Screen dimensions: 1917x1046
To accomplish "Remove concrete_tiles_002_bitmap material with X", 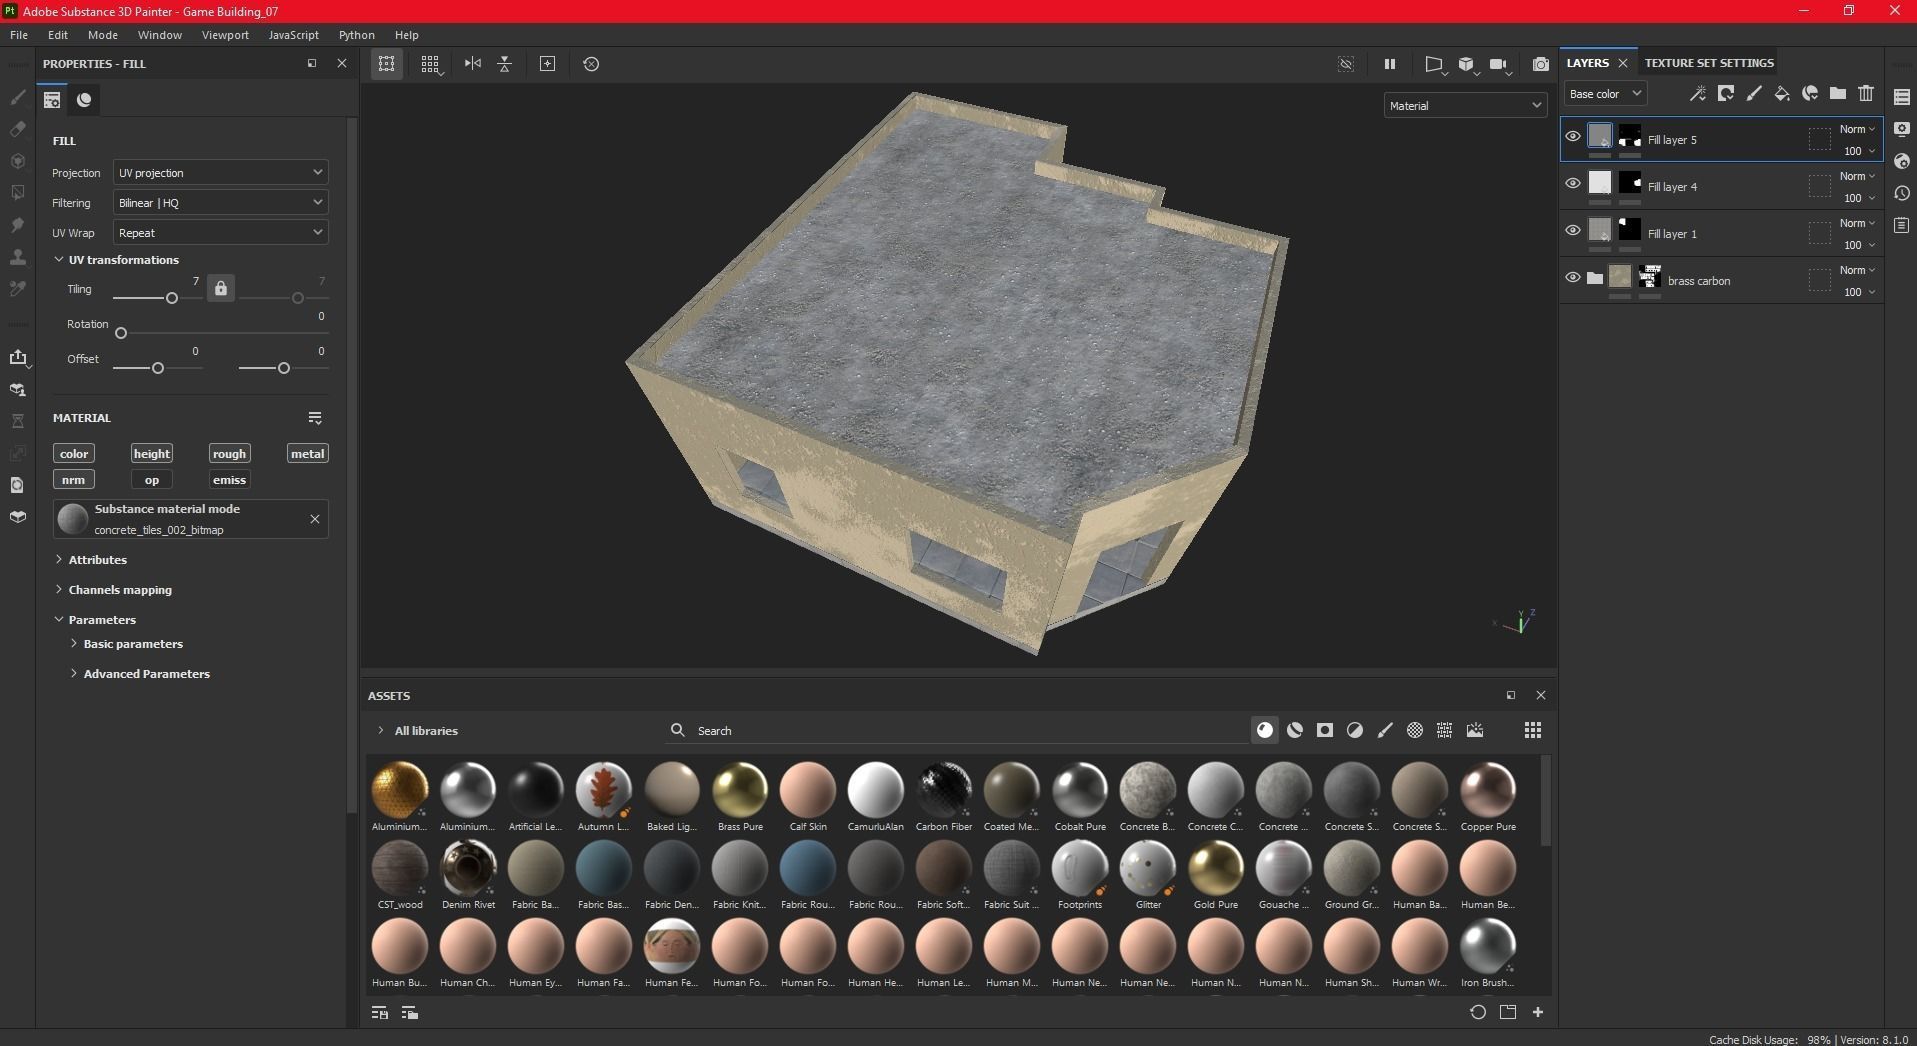I will click(315, 519).
